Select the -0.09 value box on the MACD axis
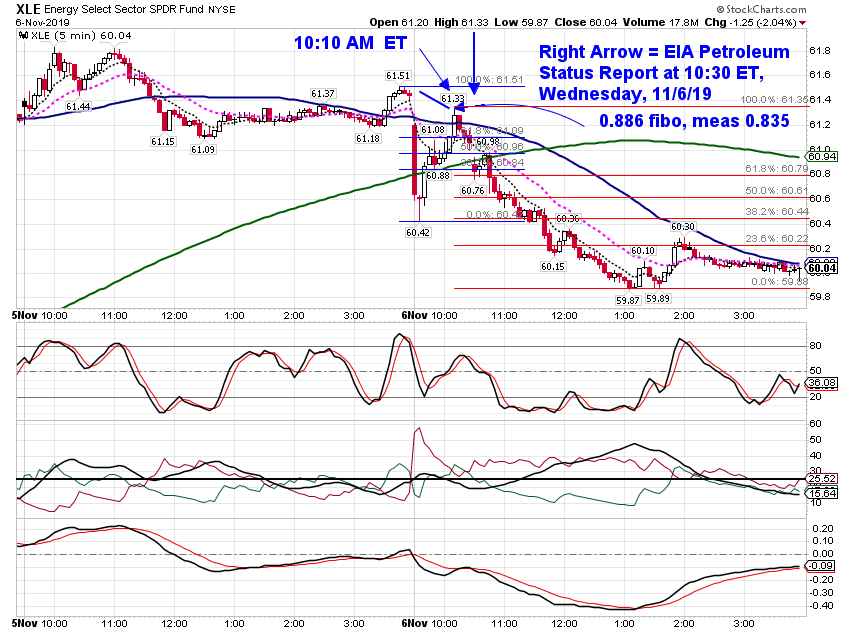Screen dimensions: 850x633 coord(821,566)
